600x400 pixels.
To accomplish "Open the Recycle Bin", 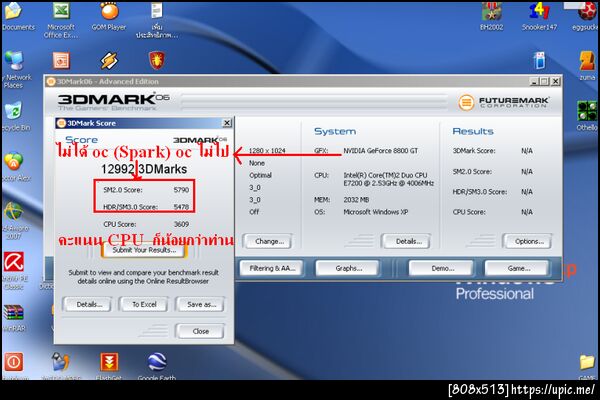I will (15, 116).
